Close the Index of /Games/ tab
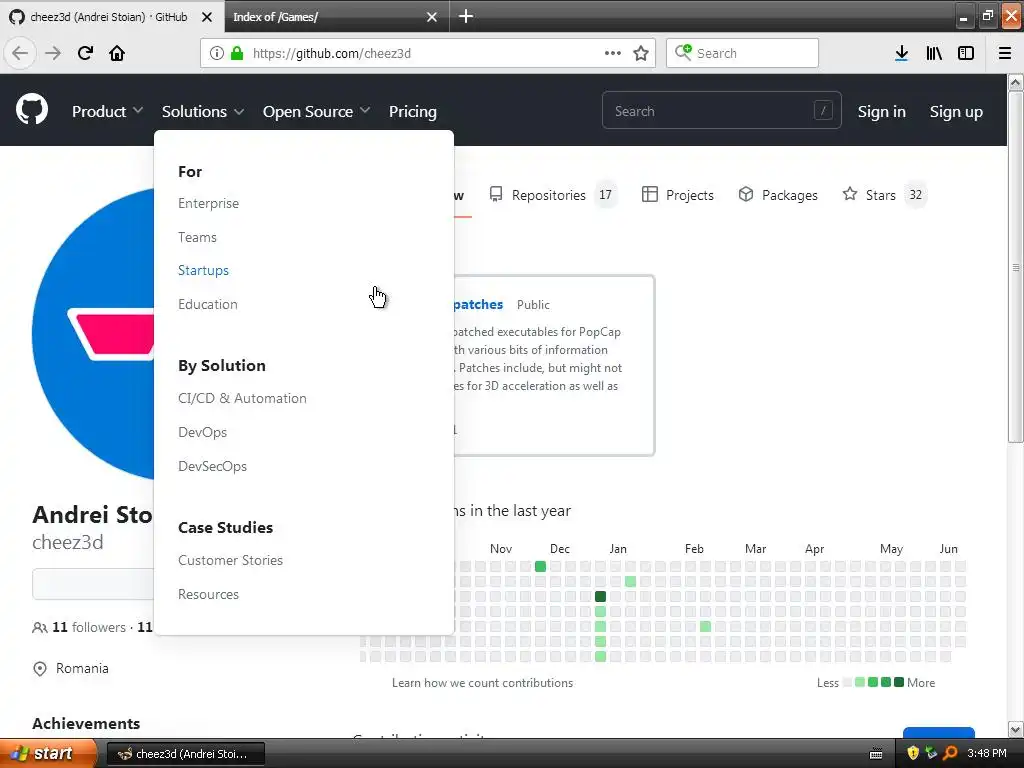This screenshot has width=1024, height=768. point(432,17)
